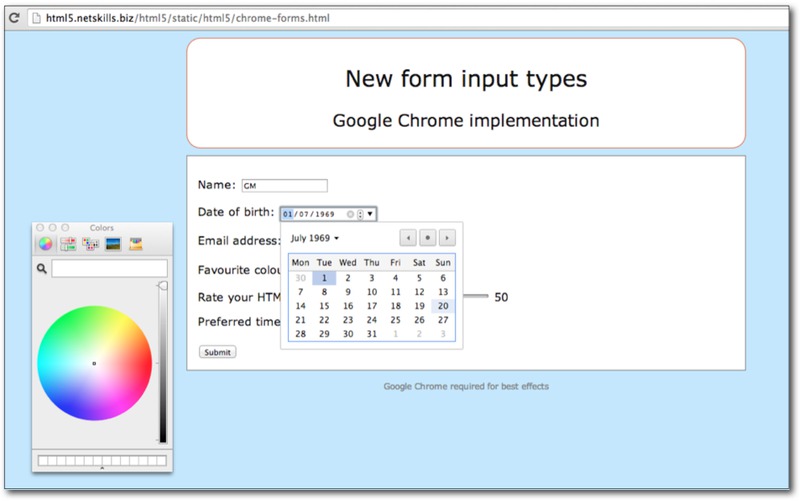The image size is (800, 502).
Task: Select July 7 in the calendar
Action: pos(301,292)
